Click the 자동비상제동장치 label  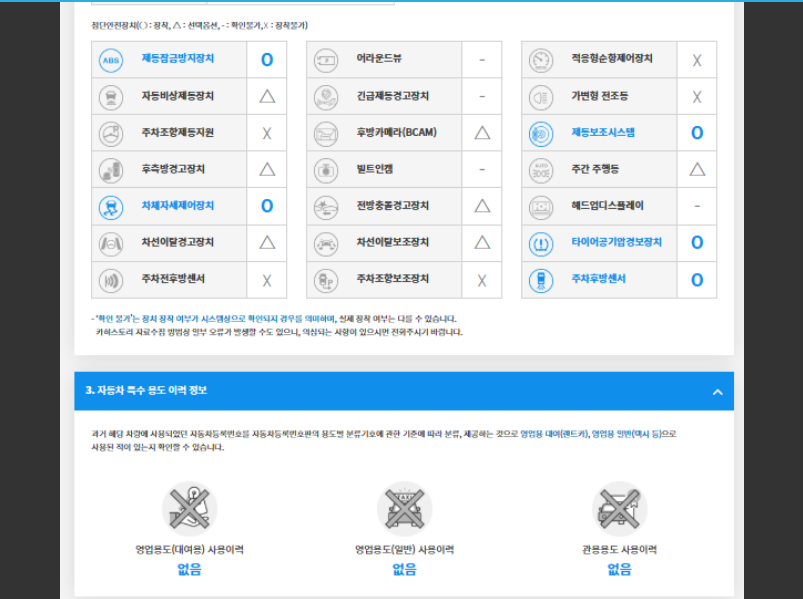coord(178,96)
